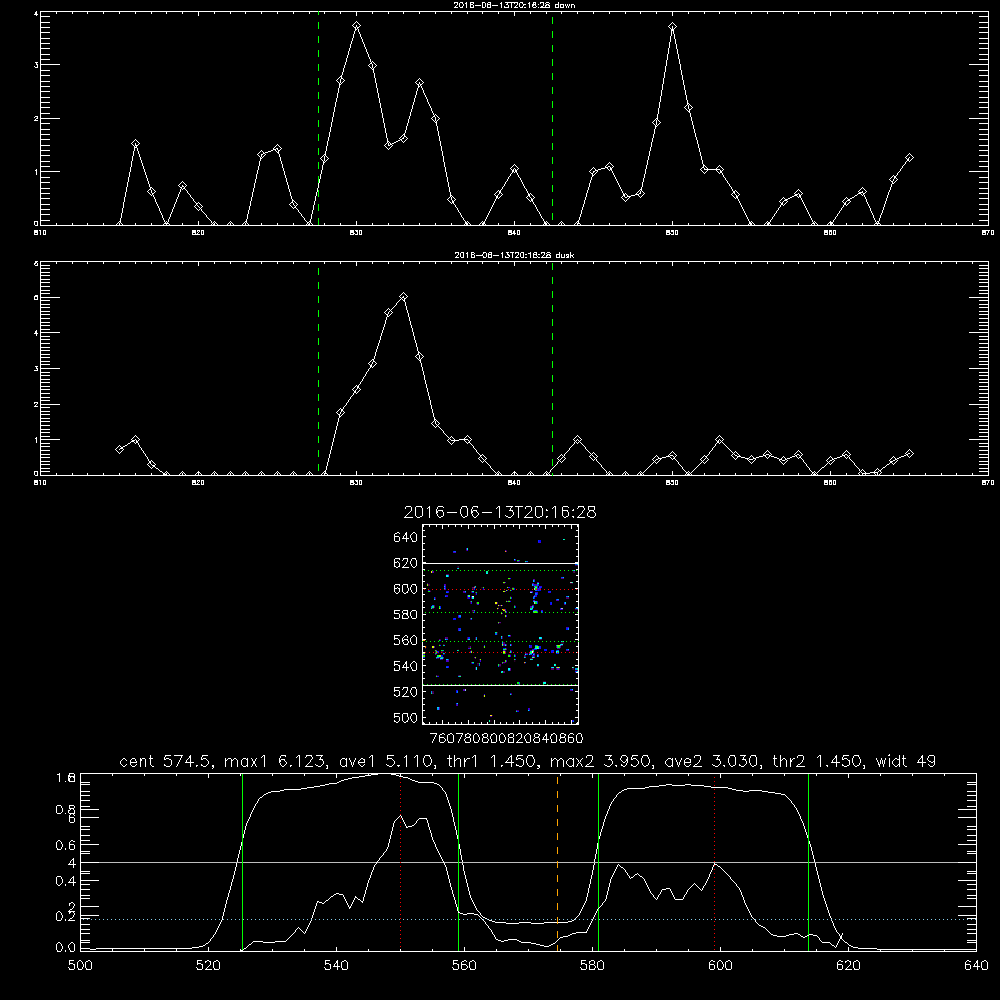Click the right green dashed line in dusk plot
Screen dimensions: 1000x1000
tap(552, 369)
